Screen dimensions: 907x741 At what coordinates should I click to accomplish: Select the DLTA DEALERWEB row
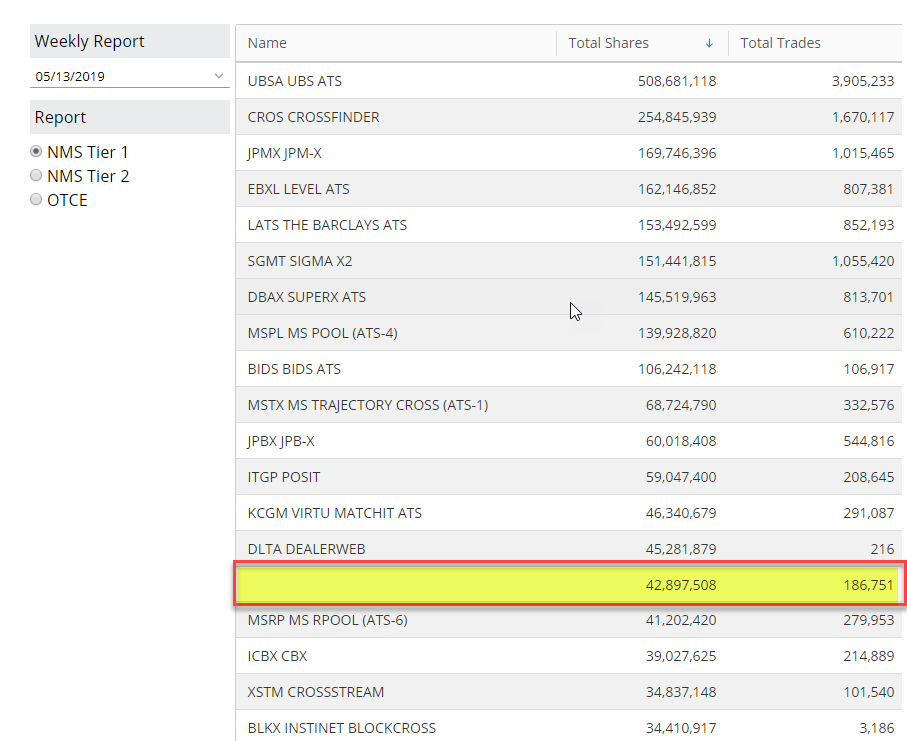[304, 549]
